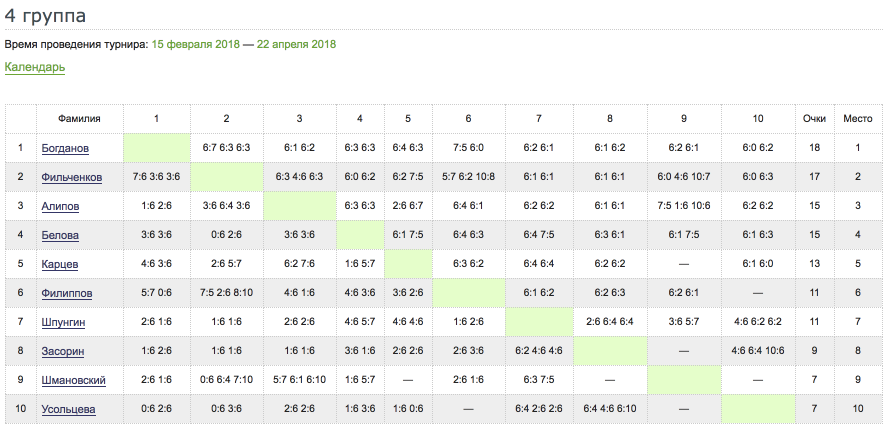Click the end date 22 апреля 2018
The width and height of the screenshot is (889, 429).
(297, 44)
